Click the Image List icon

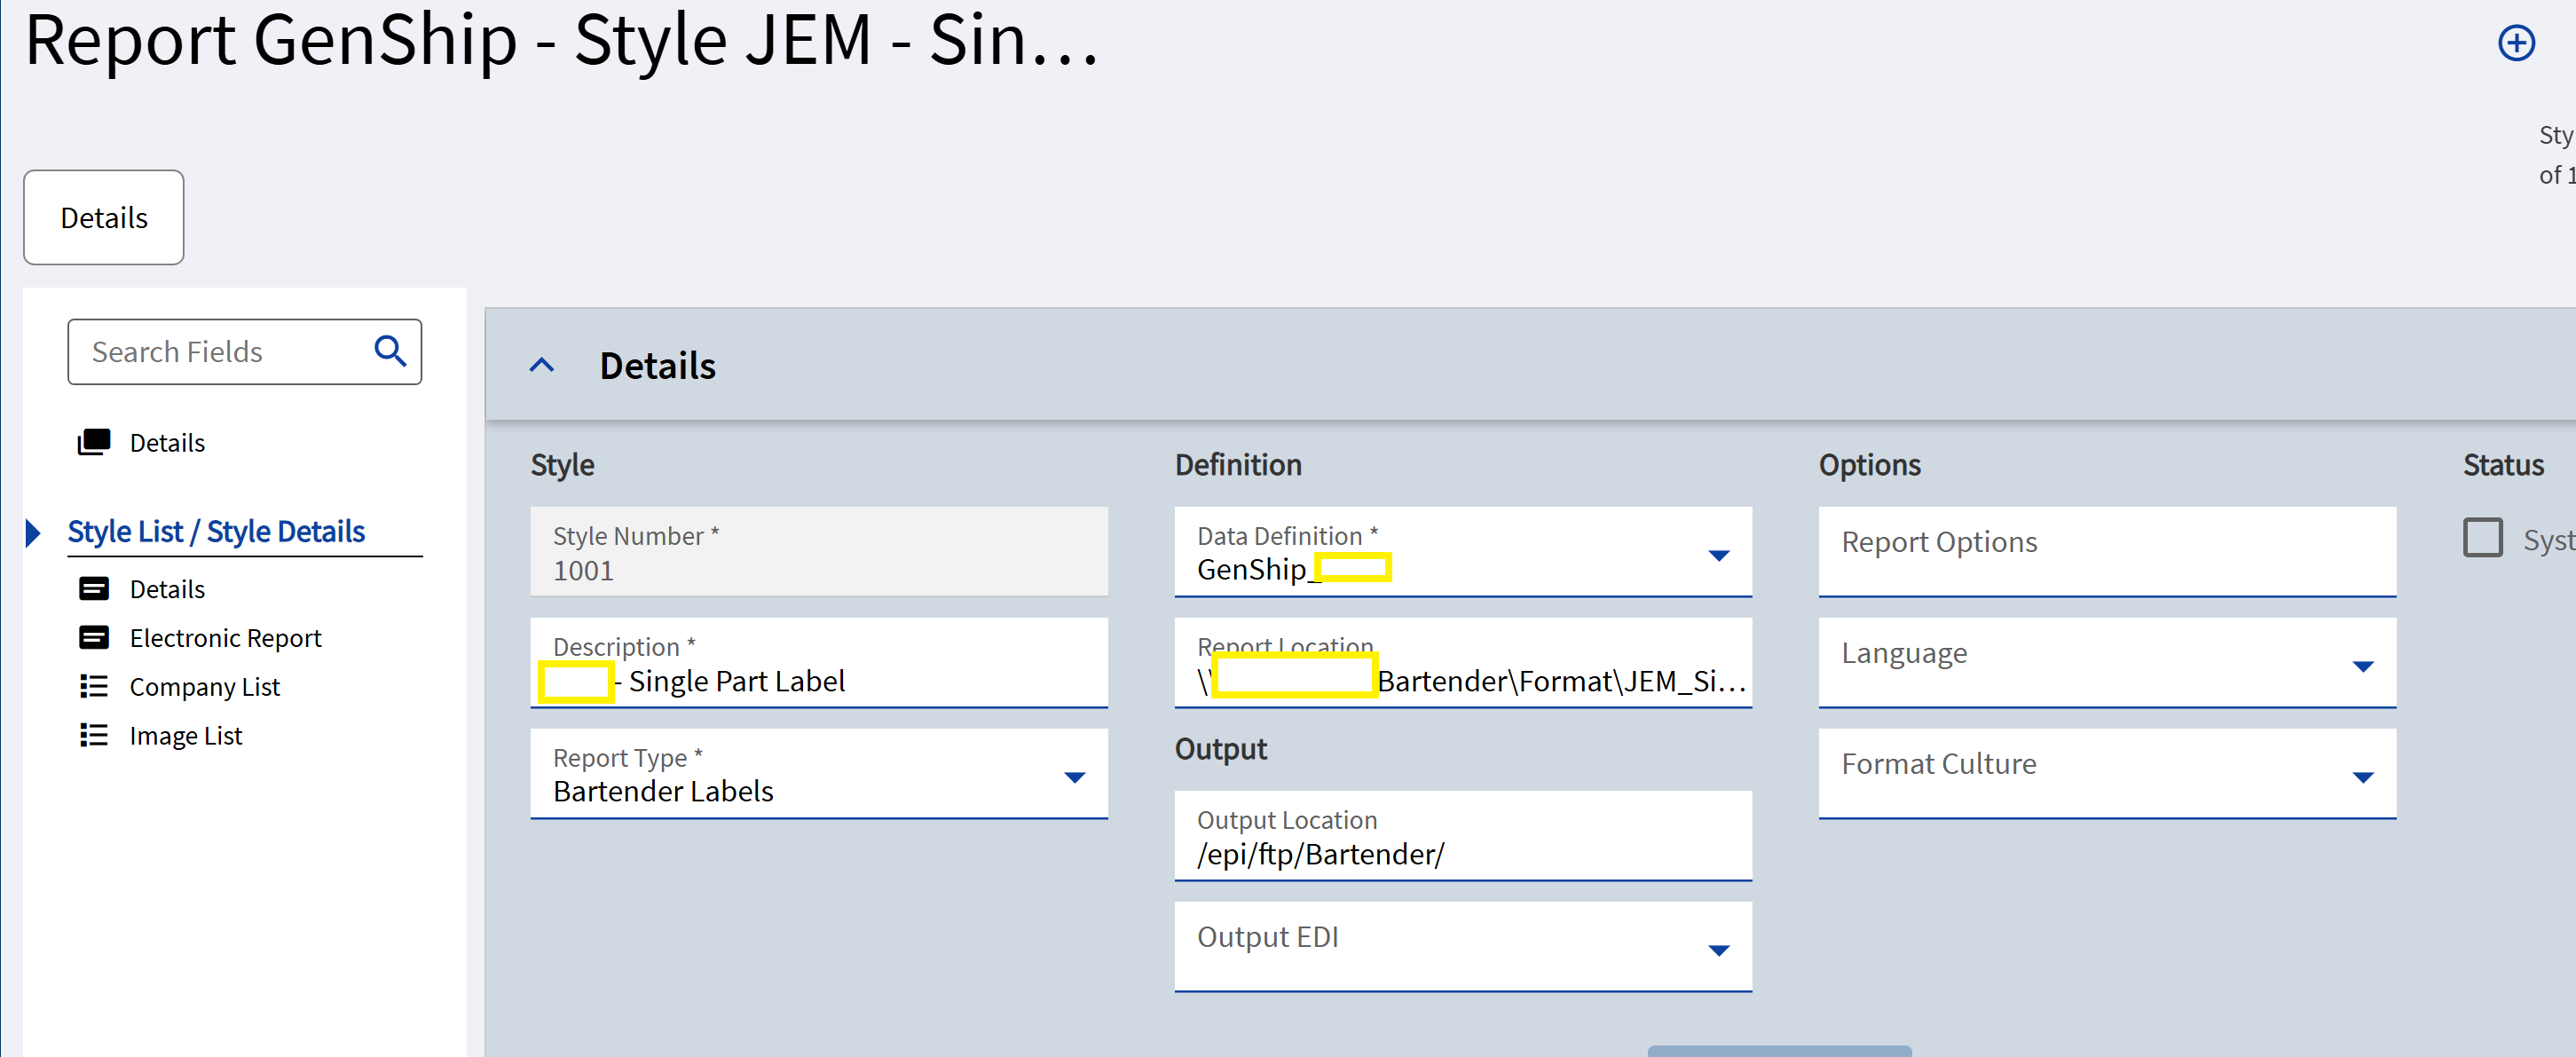pos(94,735)
